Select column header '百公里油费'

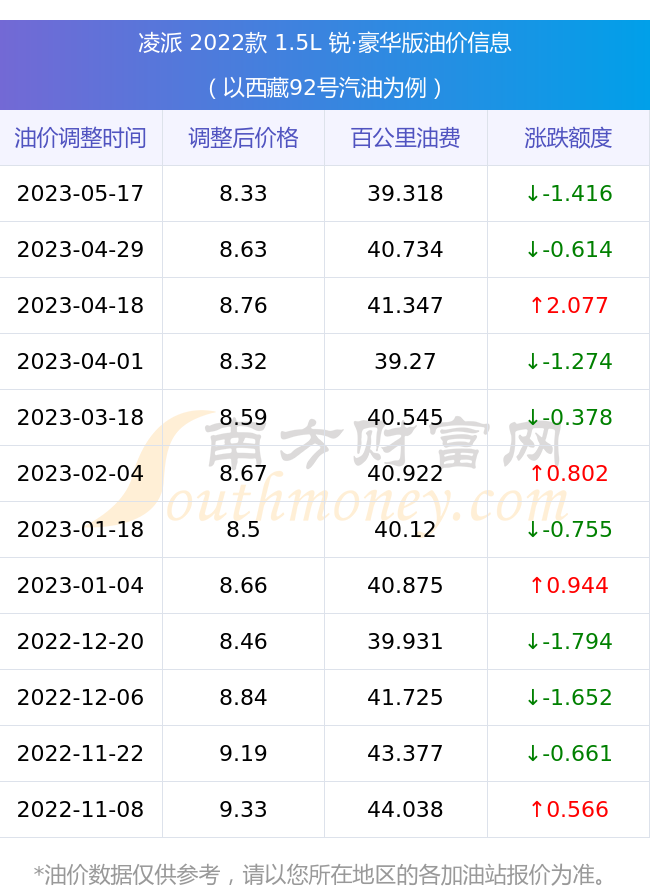[x=406, y=138]
